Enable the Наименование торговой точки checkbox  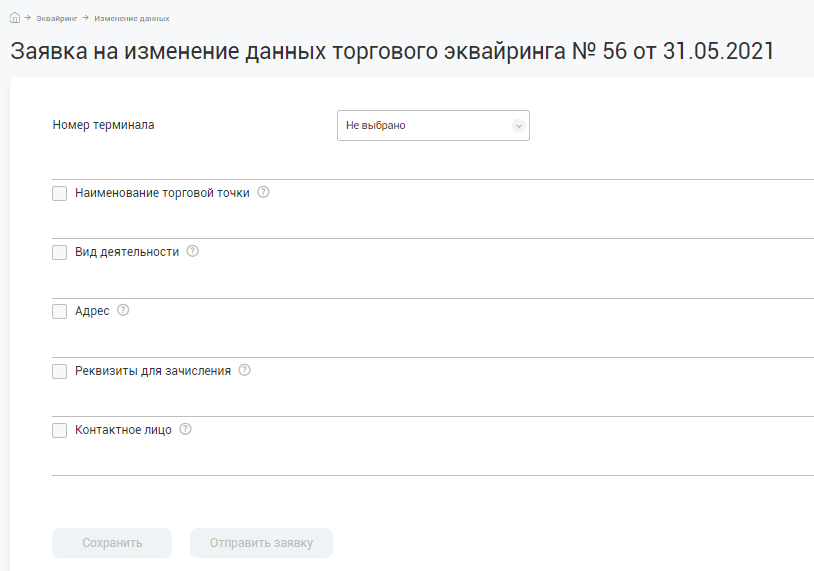[59, 193]
